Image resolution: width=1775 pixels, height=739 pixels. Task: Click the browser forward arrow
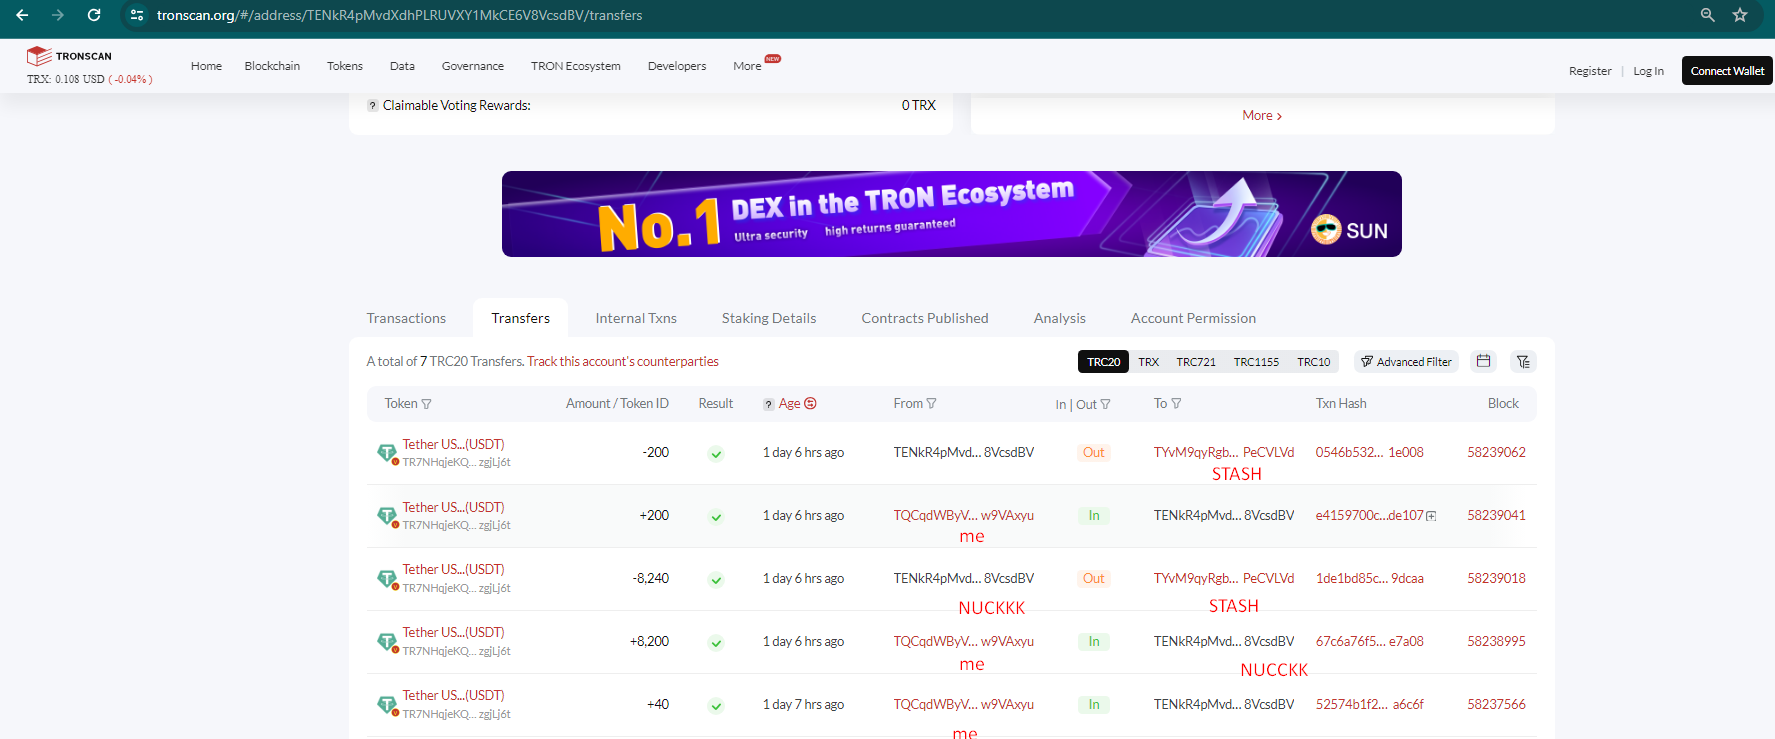[x=58, y=15]
